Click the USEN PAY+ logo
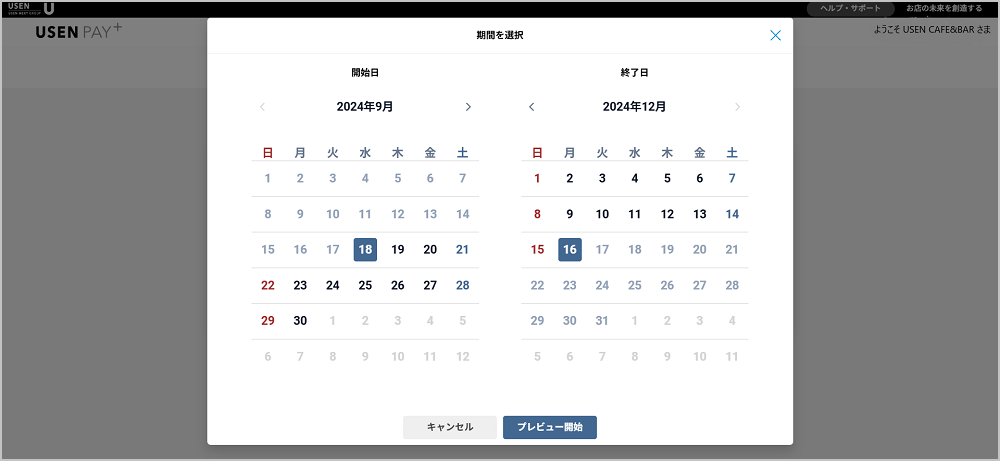 pyautogui.click(x=78, y=31)
